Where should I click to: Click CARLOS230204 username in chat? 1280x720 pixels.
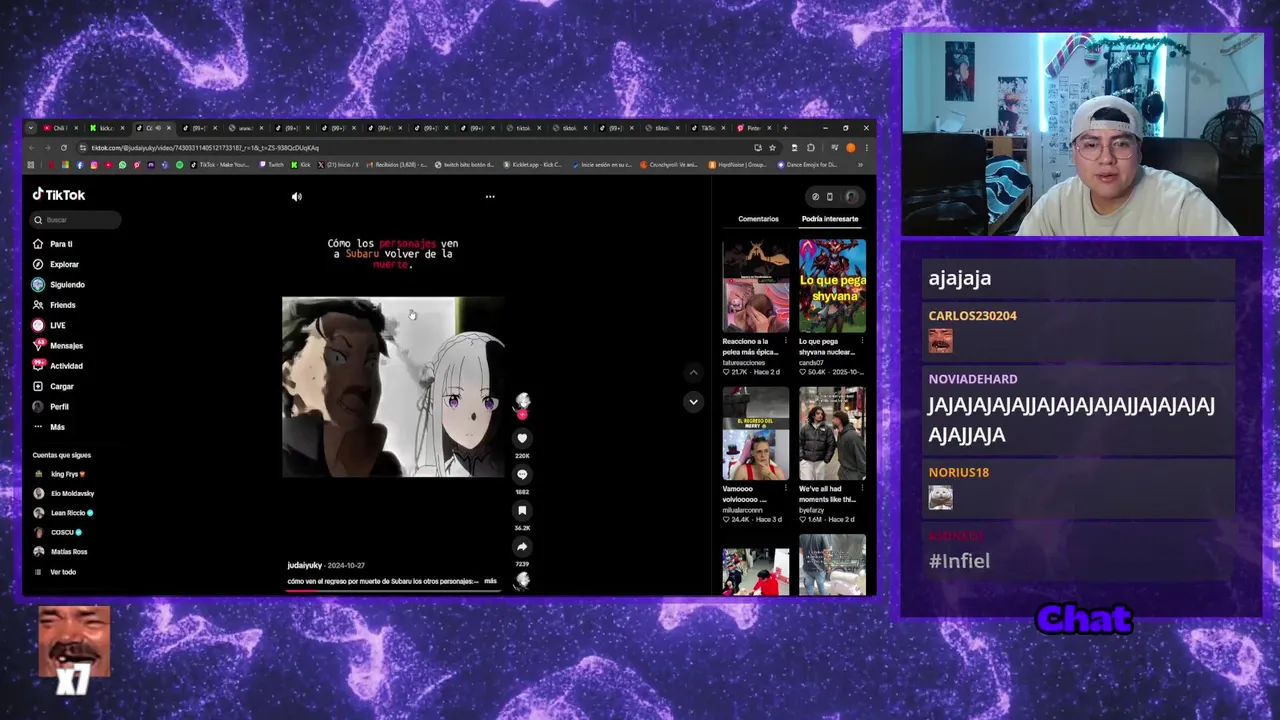pos(972,316)
